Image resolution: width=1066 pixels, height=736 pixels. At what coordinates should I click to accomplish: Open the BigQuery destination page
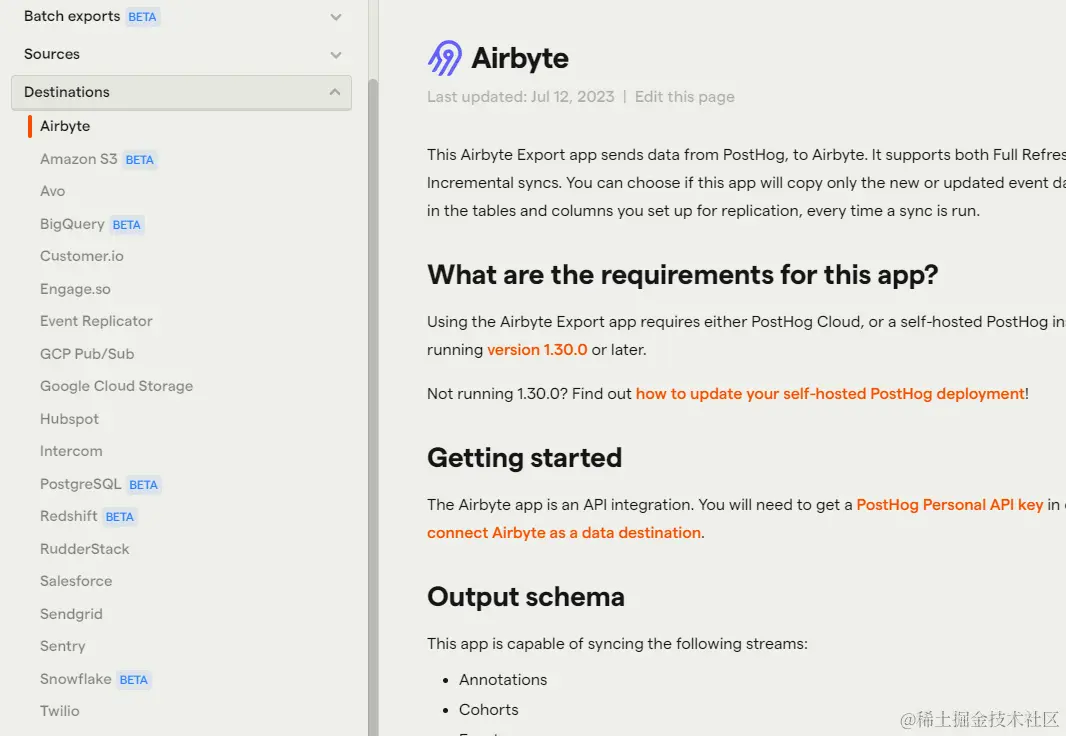click(x=72, y=224)
